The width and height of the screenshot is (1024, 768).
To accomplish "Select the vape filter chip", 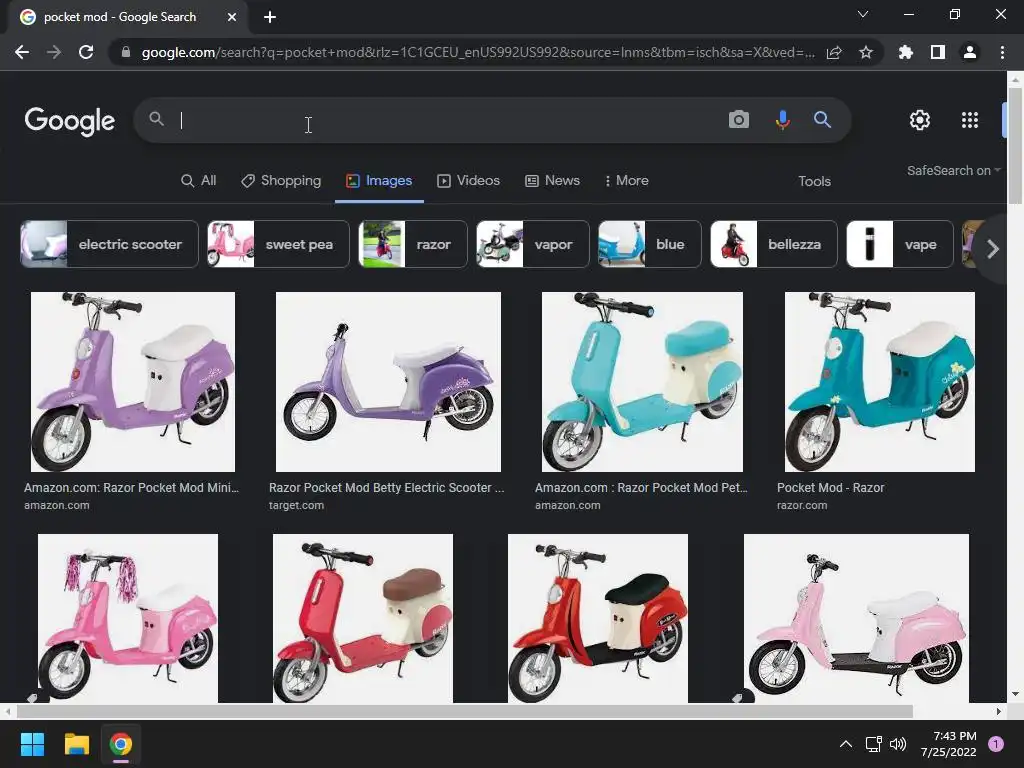I will click(x=900, y=244).
